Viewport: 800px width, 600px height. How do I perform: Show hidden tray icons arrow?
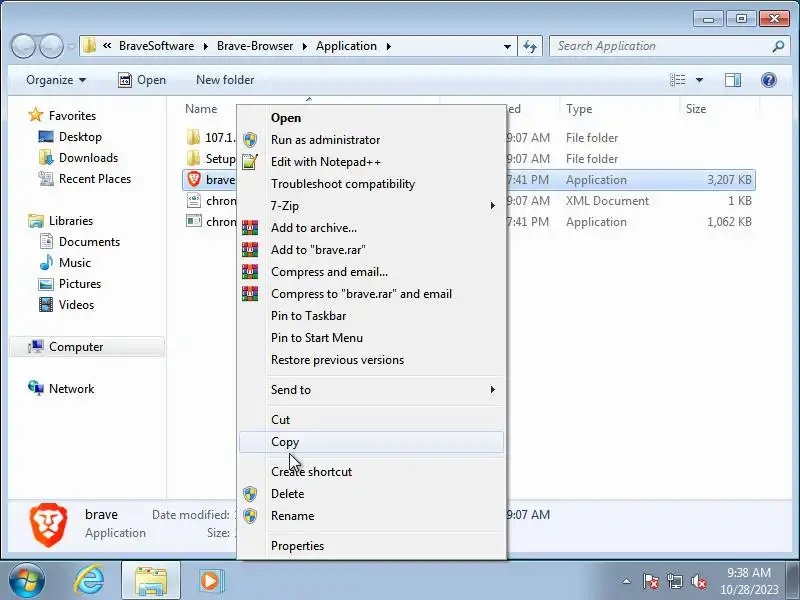click(627, 581)
